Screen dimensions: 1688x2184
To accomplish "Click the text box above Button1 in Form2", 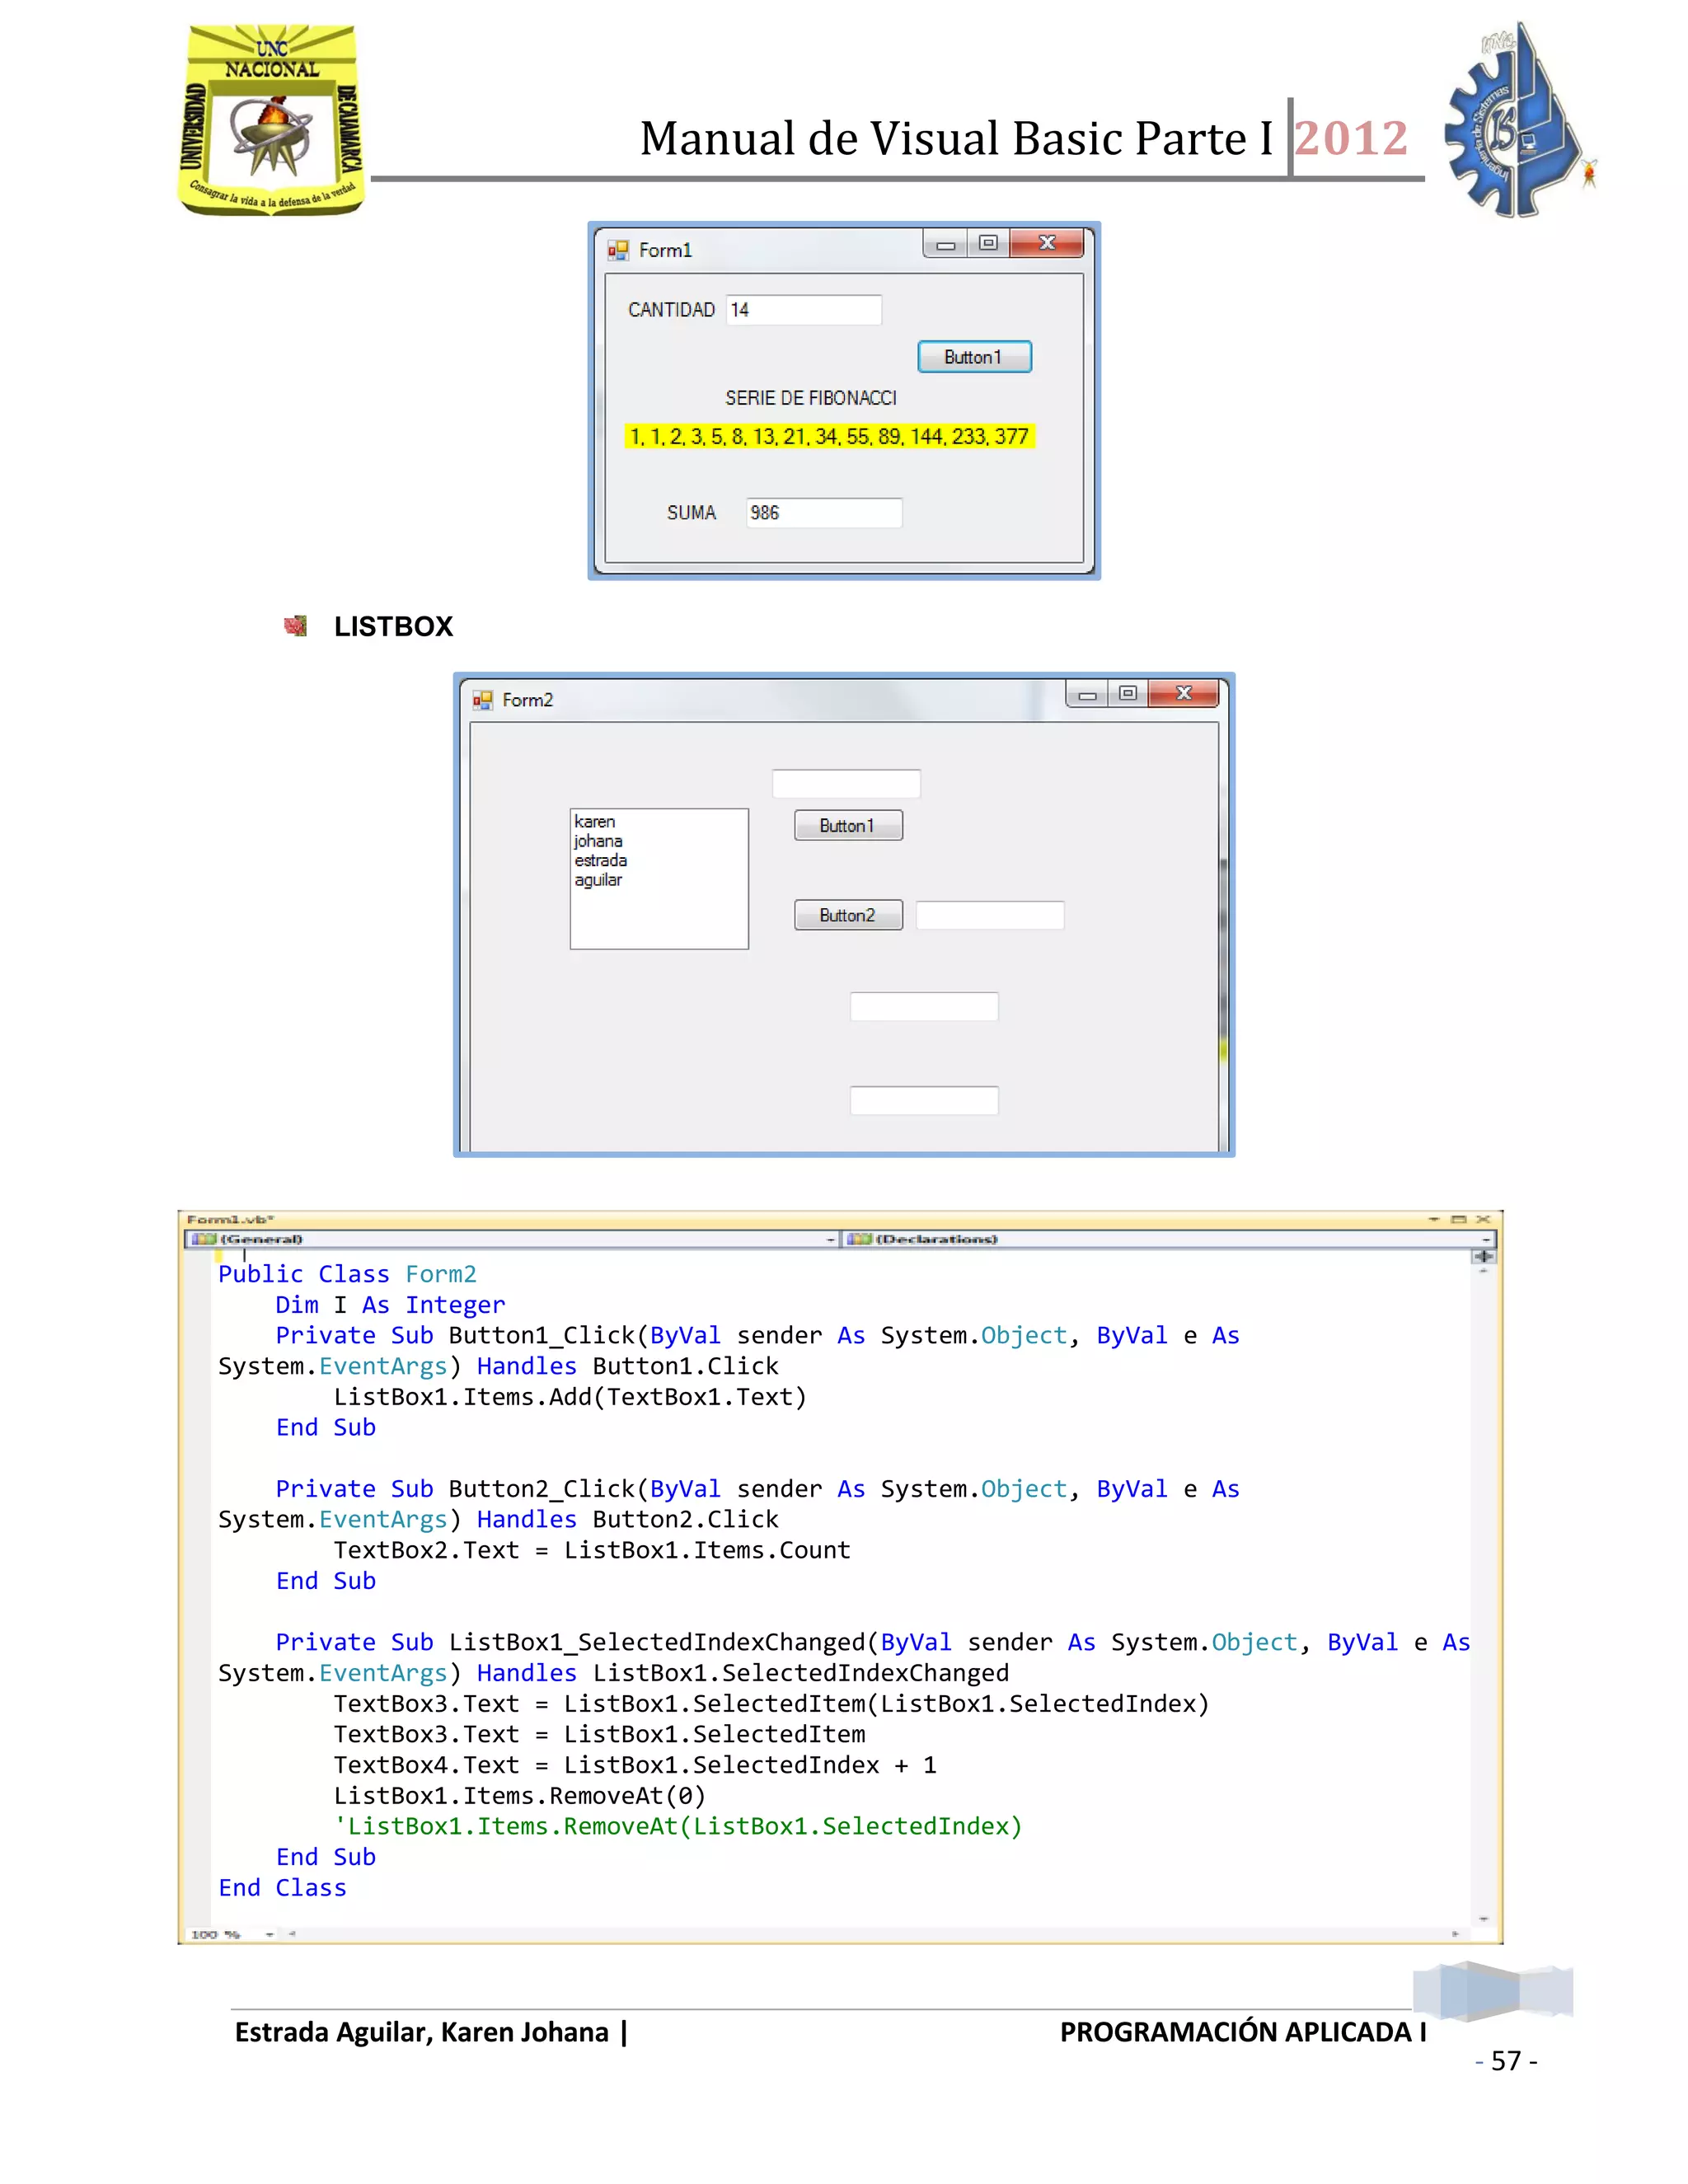I will (x=846, y=784).
